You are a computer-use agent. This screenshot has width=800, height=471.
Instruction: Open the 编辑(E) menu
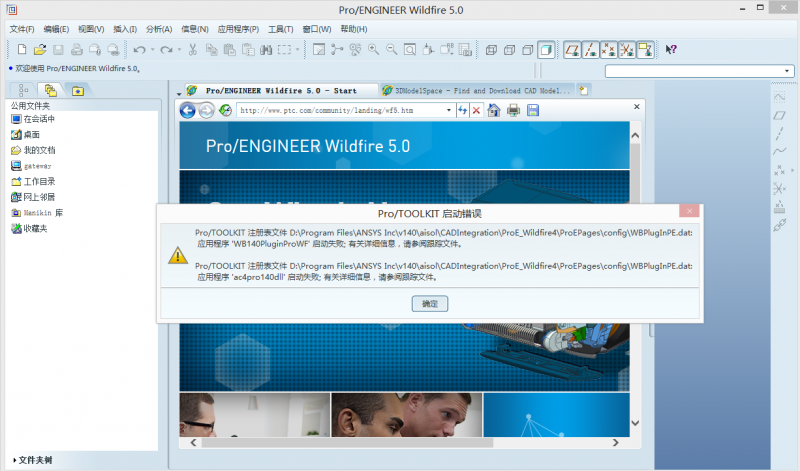[x=56, y=29]
